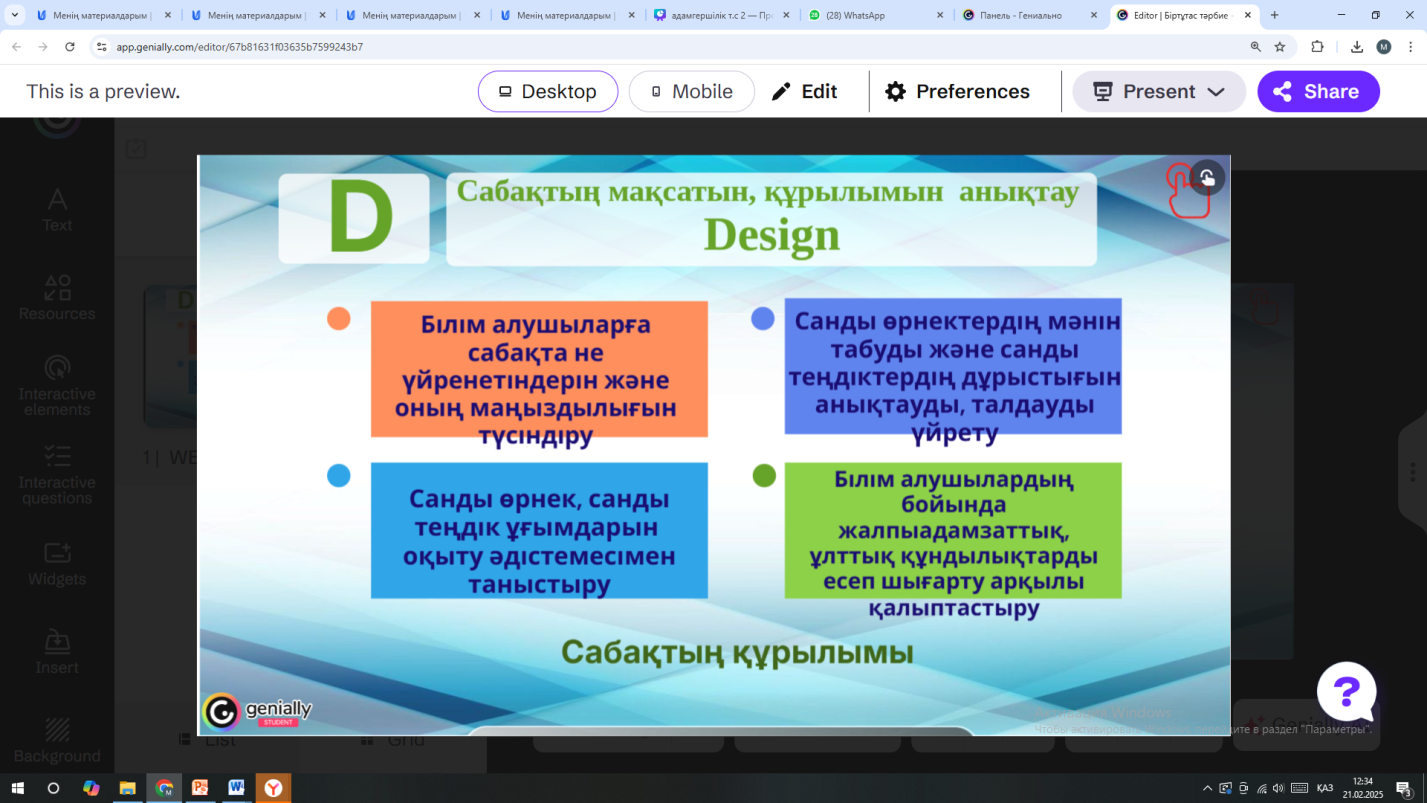Change the КАЗ input language

point(1325,788)
